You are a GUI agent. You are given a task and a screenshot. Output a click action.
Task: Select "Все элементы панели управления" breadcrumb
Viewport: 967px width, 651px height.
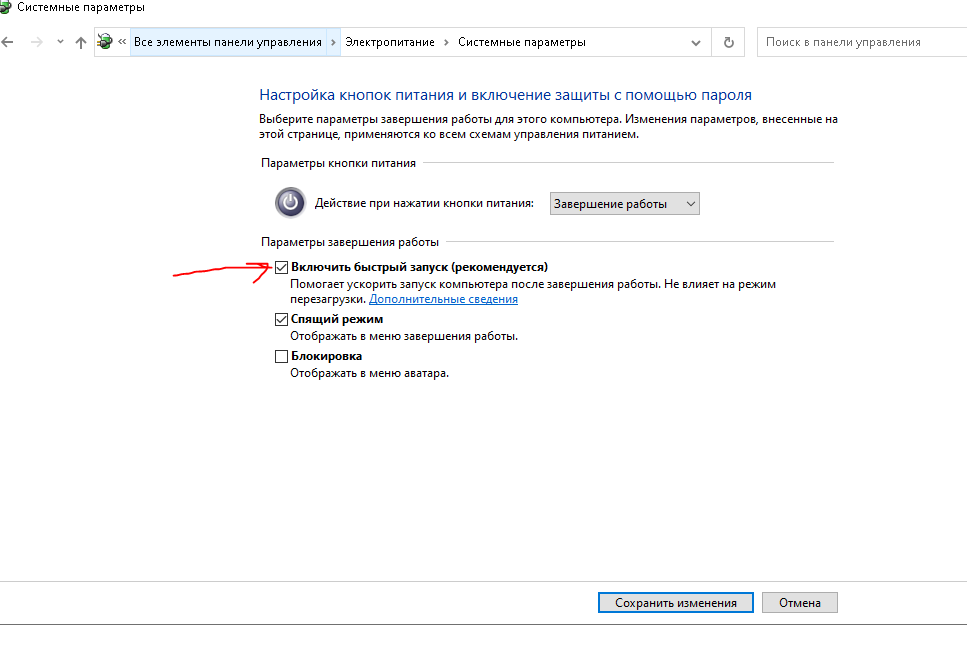click(x=228, y=43)
